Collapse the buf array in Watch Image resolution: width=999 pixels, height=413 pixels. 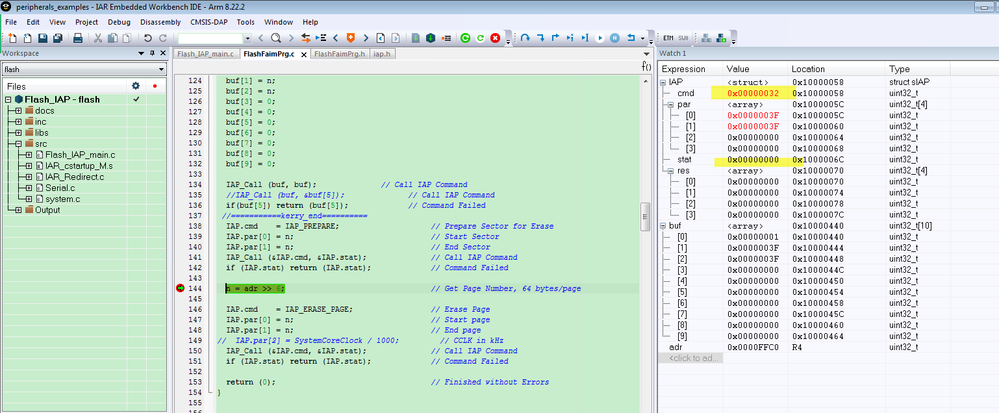pos(663,226)
